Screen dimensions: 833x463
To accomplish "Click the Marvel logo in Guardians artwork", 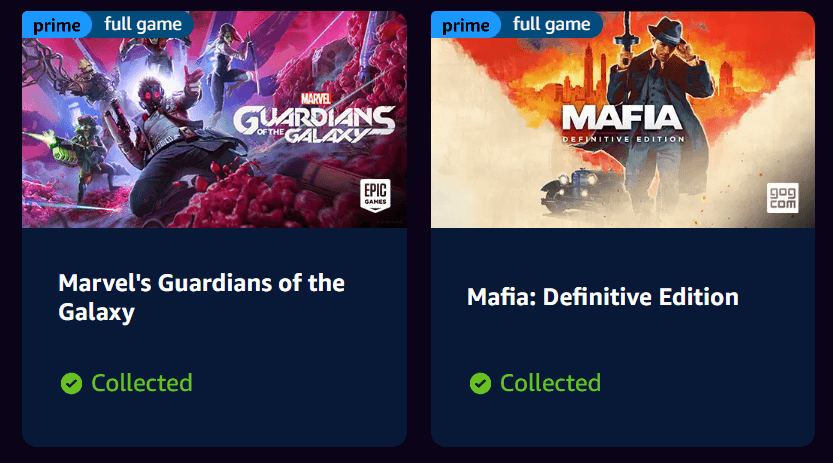I will coord(316,99).
